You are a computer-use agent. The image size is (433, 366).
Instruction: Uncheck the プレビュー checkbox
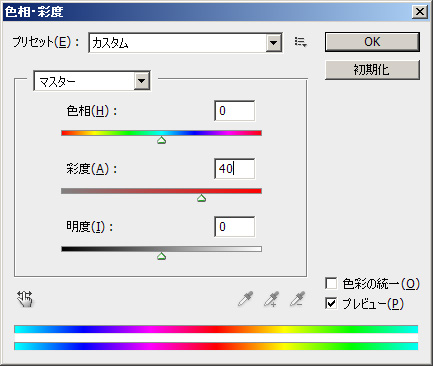(331, 303)
